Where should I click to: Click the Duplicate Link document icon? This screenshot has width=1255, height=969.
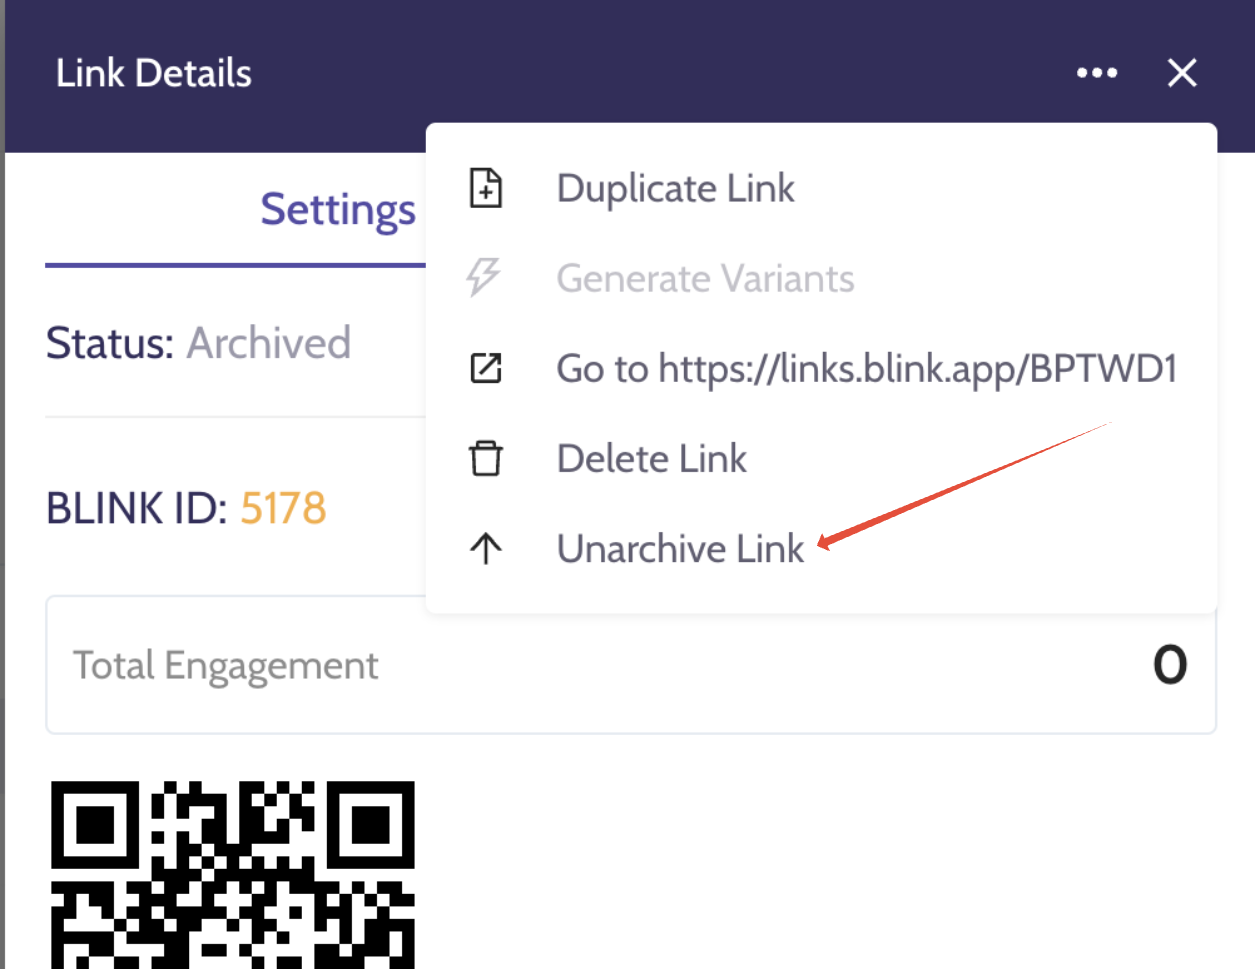click(486, 188)
